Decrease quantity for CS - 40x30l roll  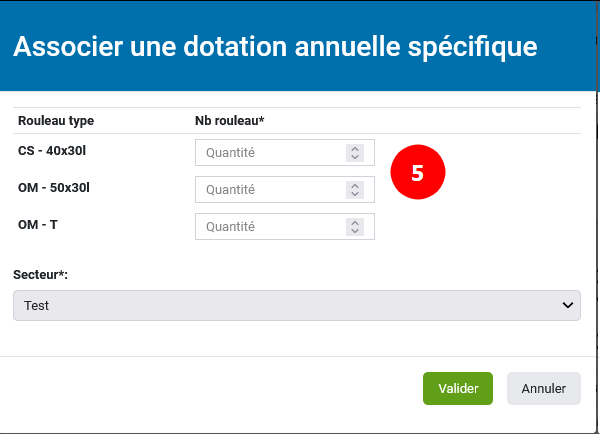pos(354,157)
